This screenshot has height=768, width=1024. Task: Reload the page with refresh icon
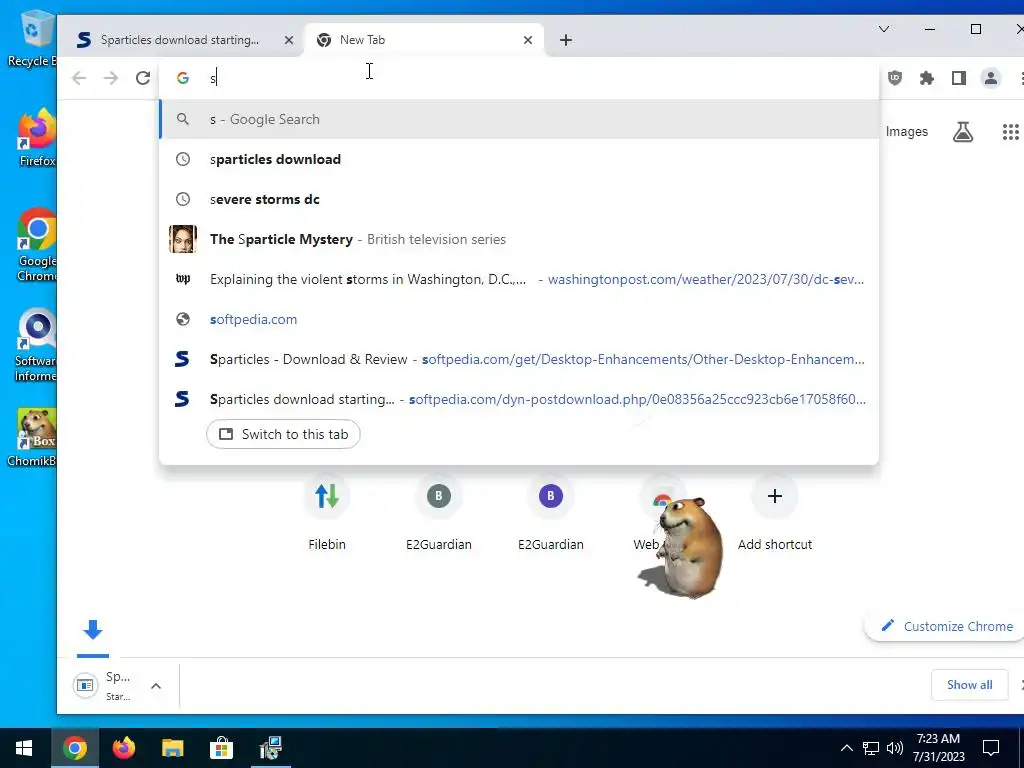click(142, 78)
